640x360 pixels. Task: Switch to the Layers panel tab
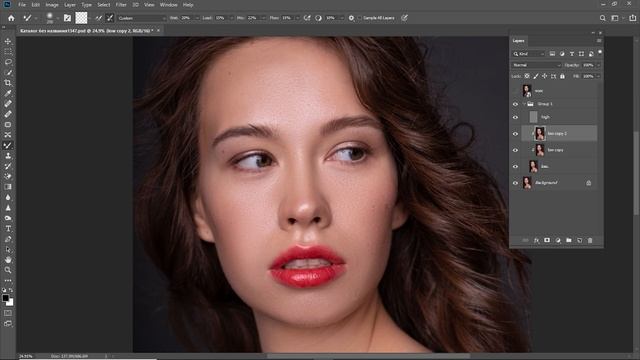[518, 41]
